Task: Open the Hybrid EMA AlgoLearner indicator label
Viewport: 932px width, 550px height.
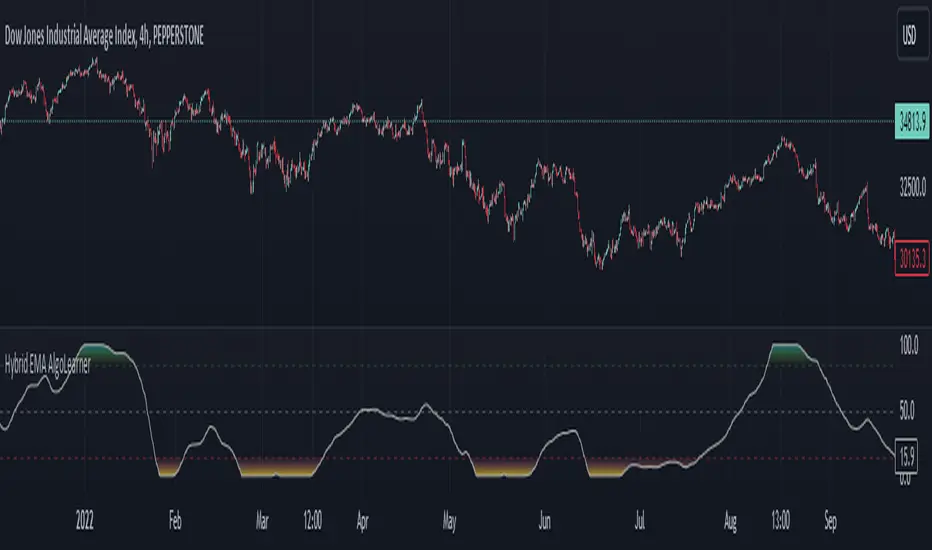Action: pyautogui.click(x=48, y=364)
